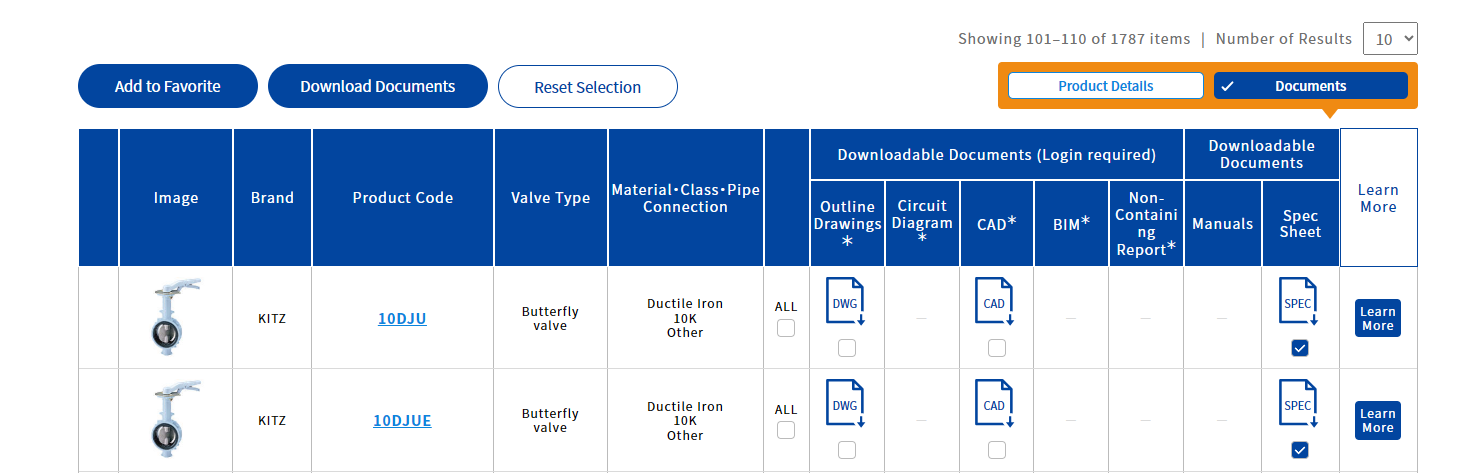Image resolution: width=1458 pixels, height=473 pixels.
Task: Tick the CAD checkbox for 10DJUE
Action: [996, 450]
